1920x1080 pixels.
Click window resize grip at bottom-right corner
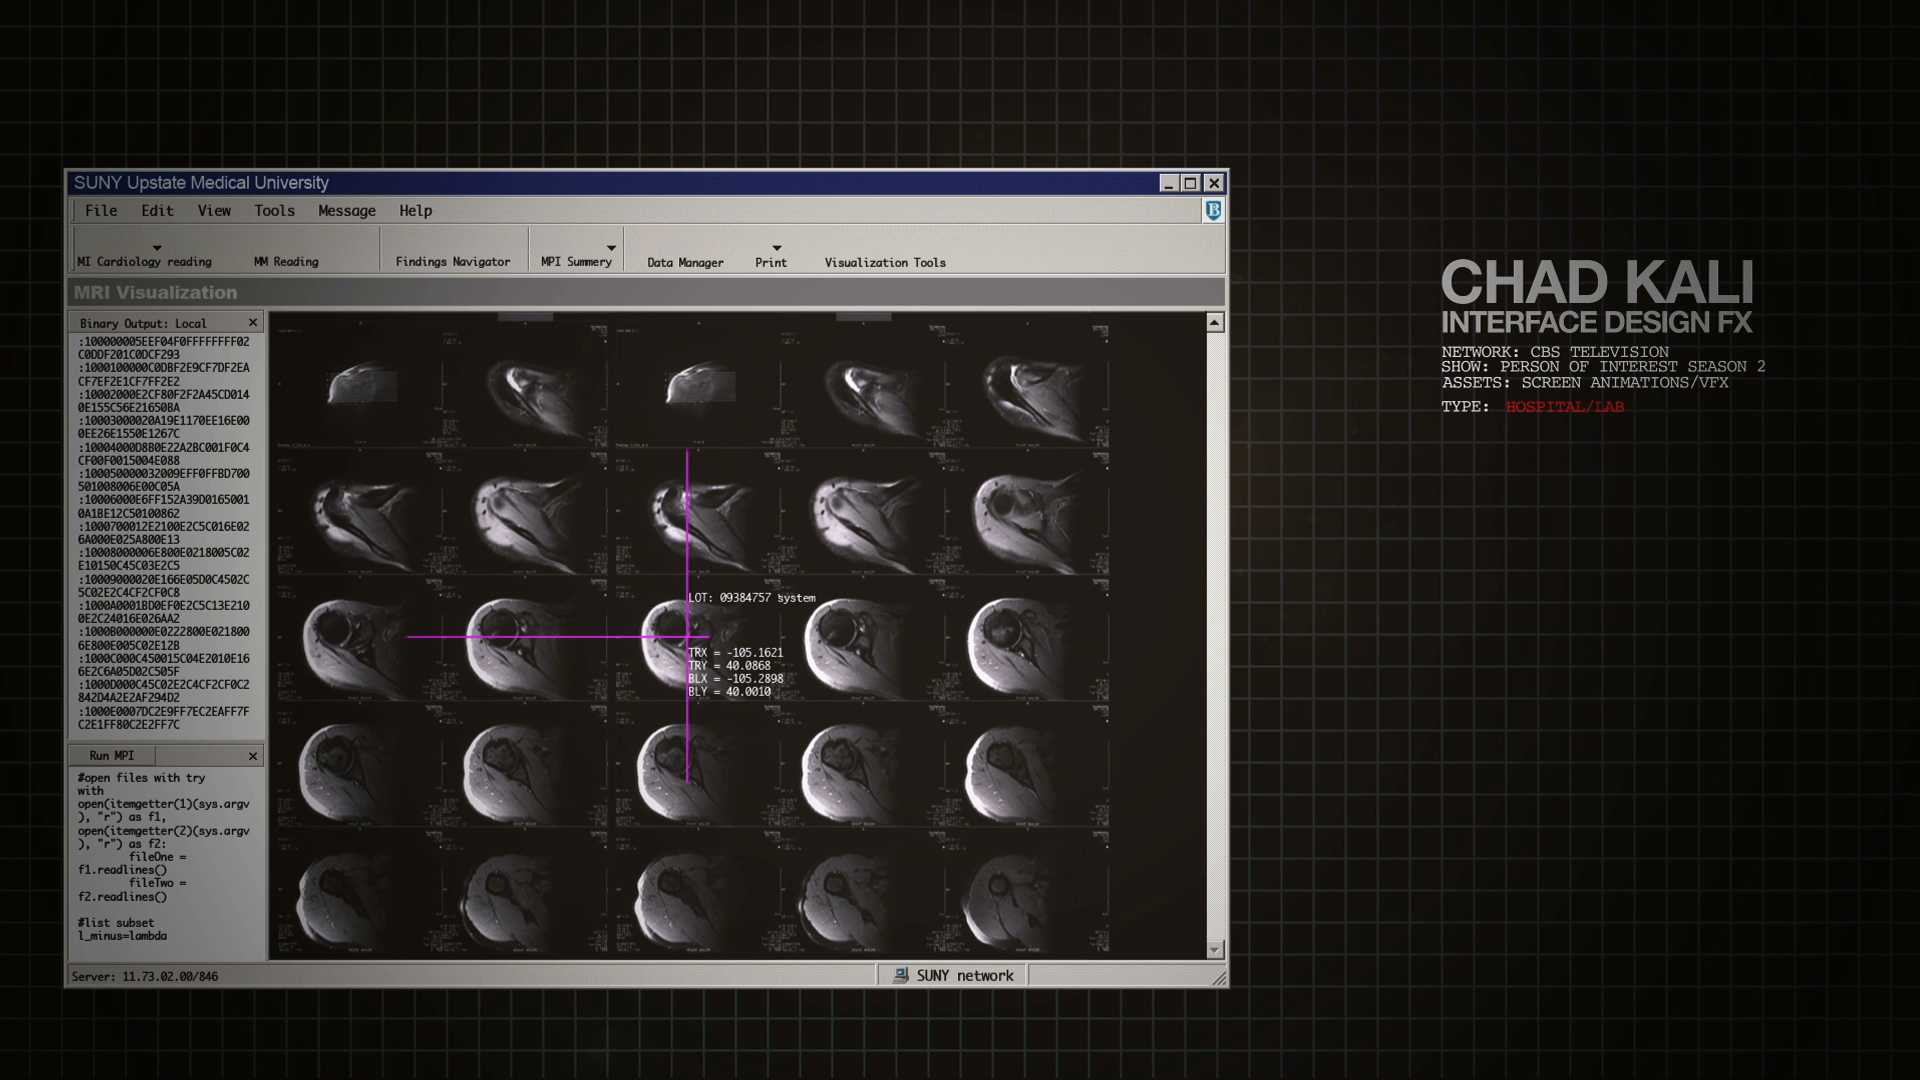coord(1219,979)
